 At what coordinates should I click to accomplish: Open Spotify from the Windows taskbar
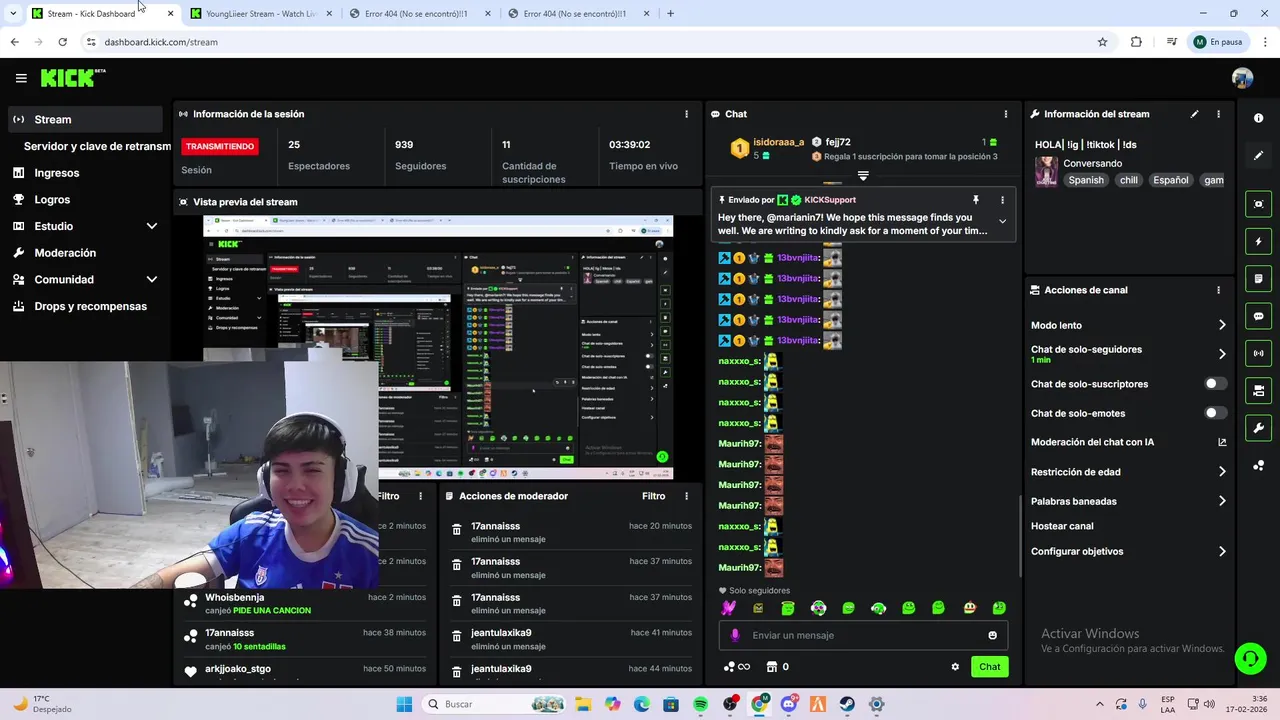tap(700, 704)
